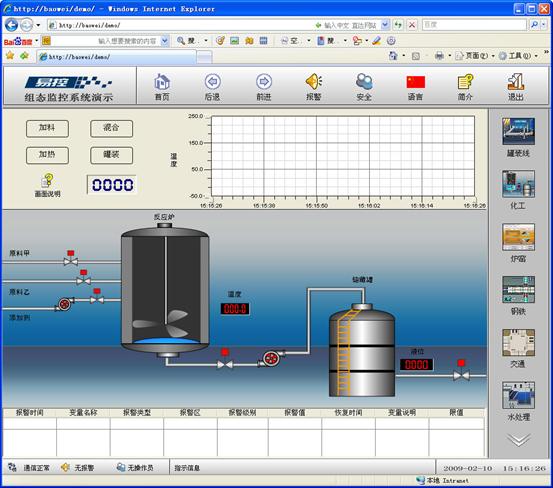Toggle the 添加剂 pump on the inlet line
553x488 pixels.
(65, 304)
